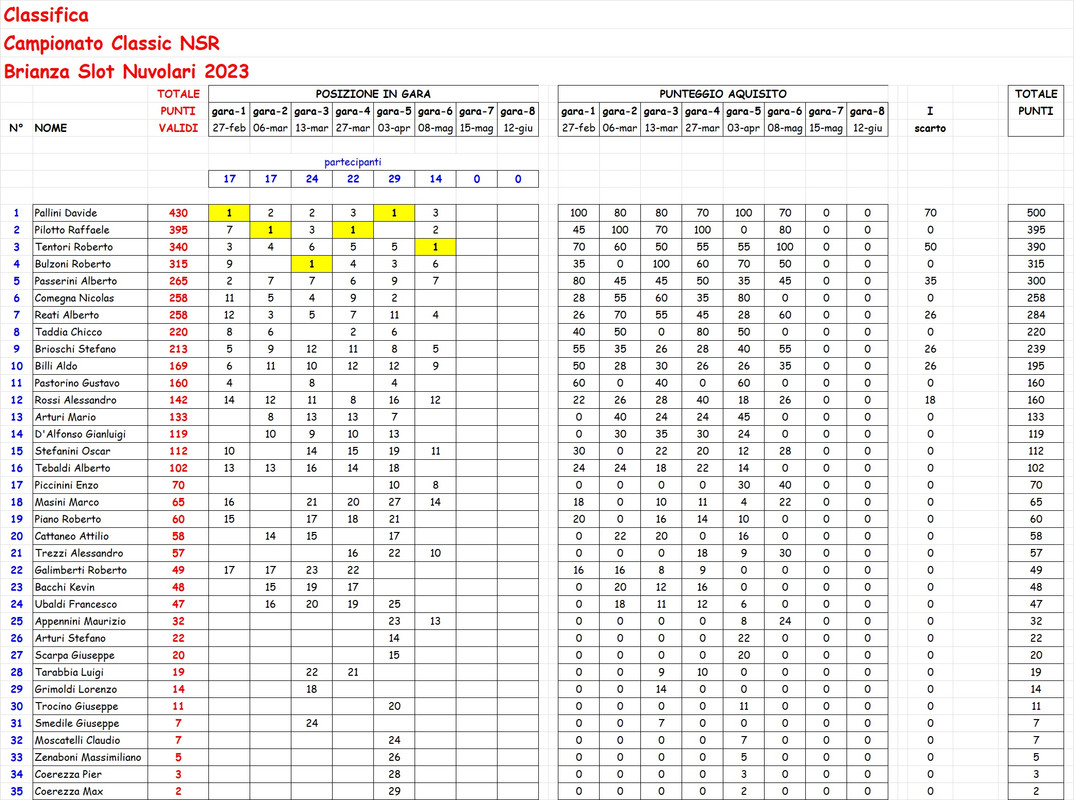
Task: Select the name 'Zenaboni Massimiliano'
Action: (88, 757)
